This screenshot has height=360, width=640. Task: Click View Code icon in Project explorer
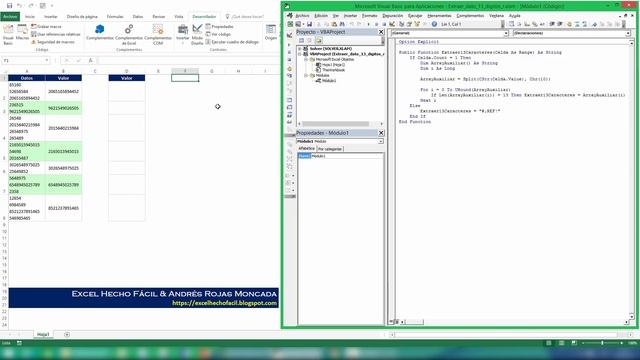301,40
